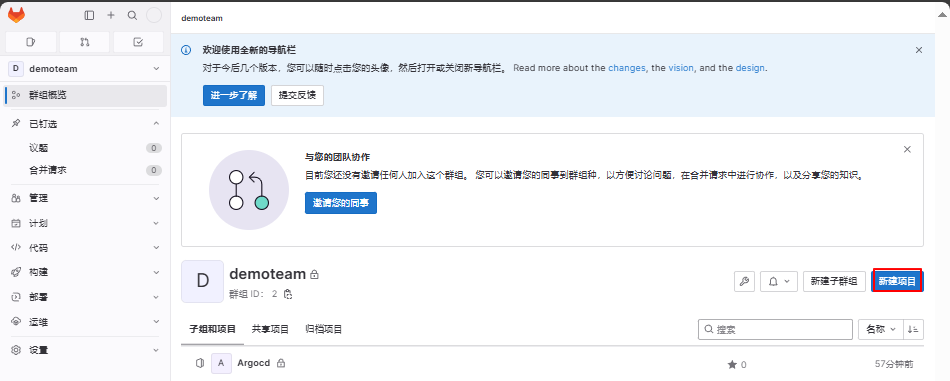Open pinned 合并请求 item
The image size is (950, 381).
[x=85, y=170]
